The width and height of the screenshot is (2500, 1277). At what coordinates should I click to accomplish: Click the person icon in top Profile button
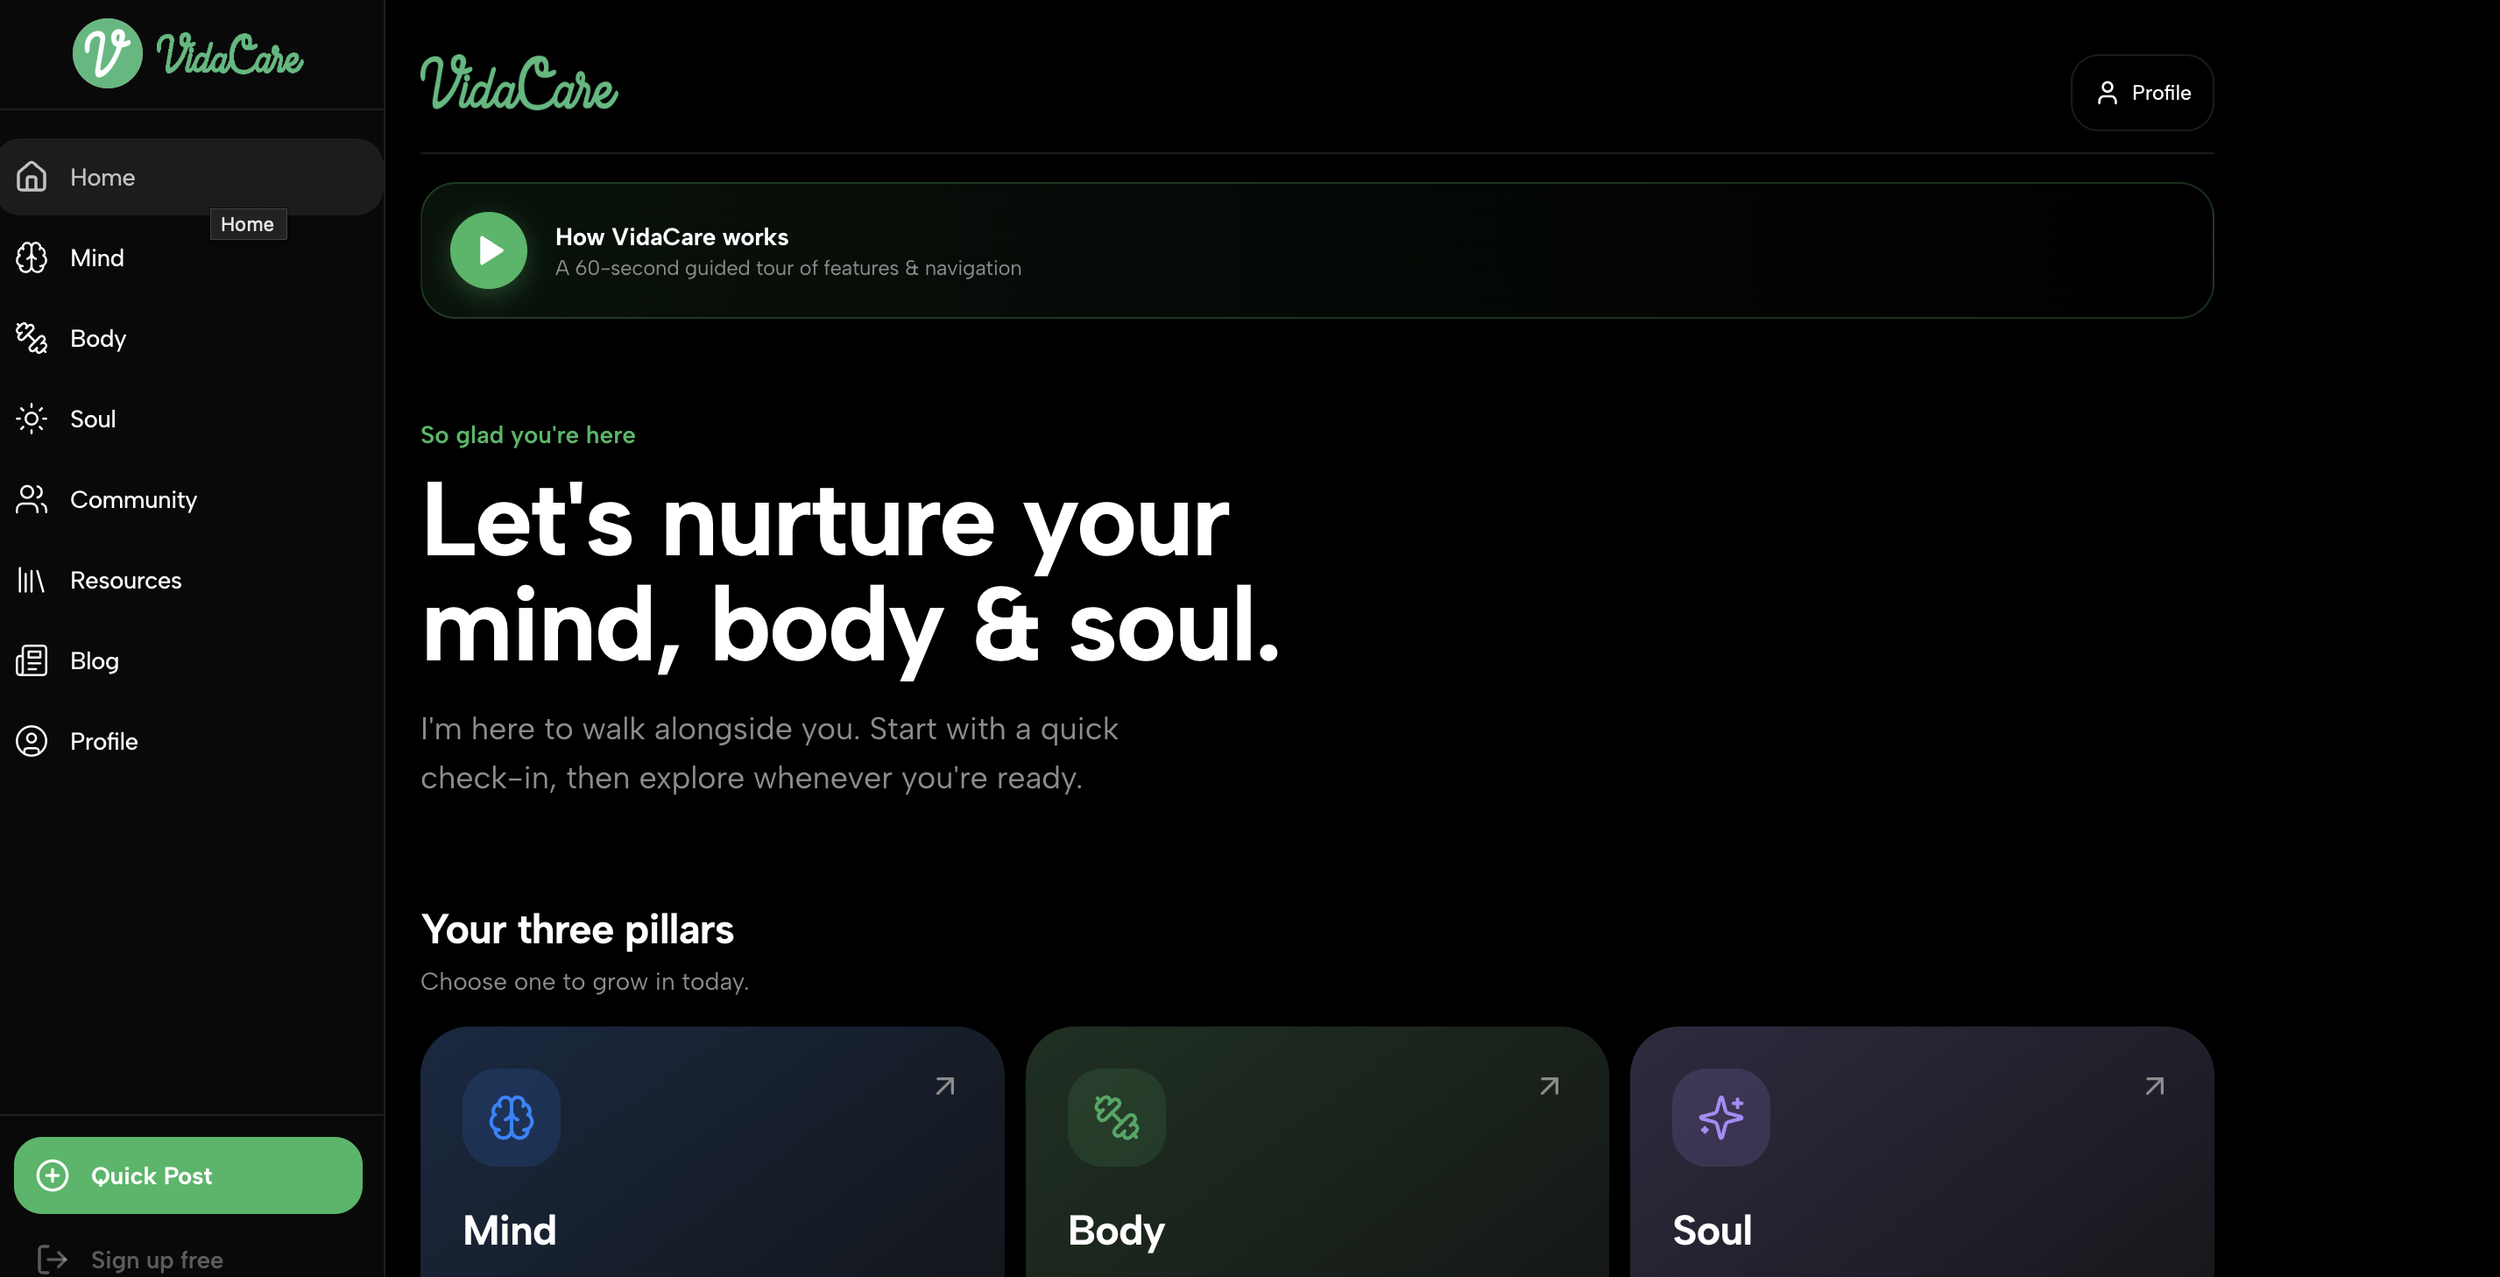click(2107, 93)
